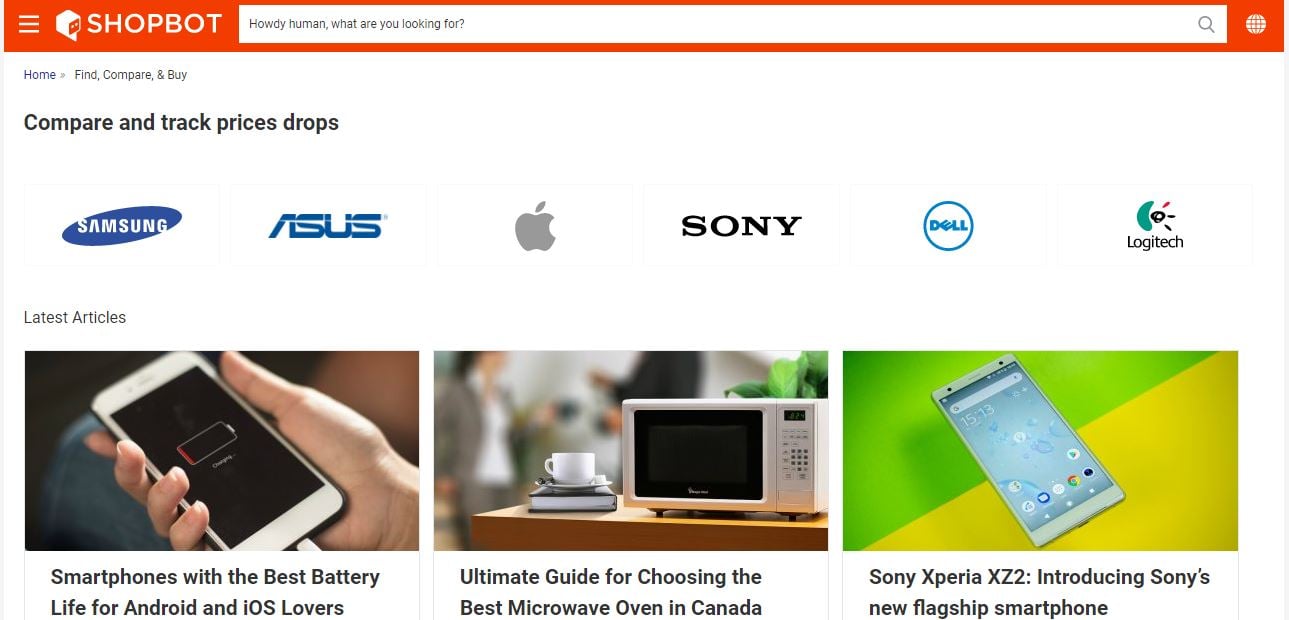The width and height of the screenshot is (1289, 620).
Task: Open the hamburger menu icon
Action: 29,24
